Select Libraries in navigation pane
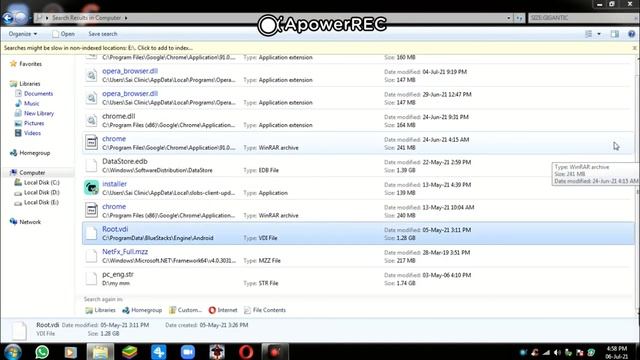Screen dimensions: 640x360 (29, 84)
